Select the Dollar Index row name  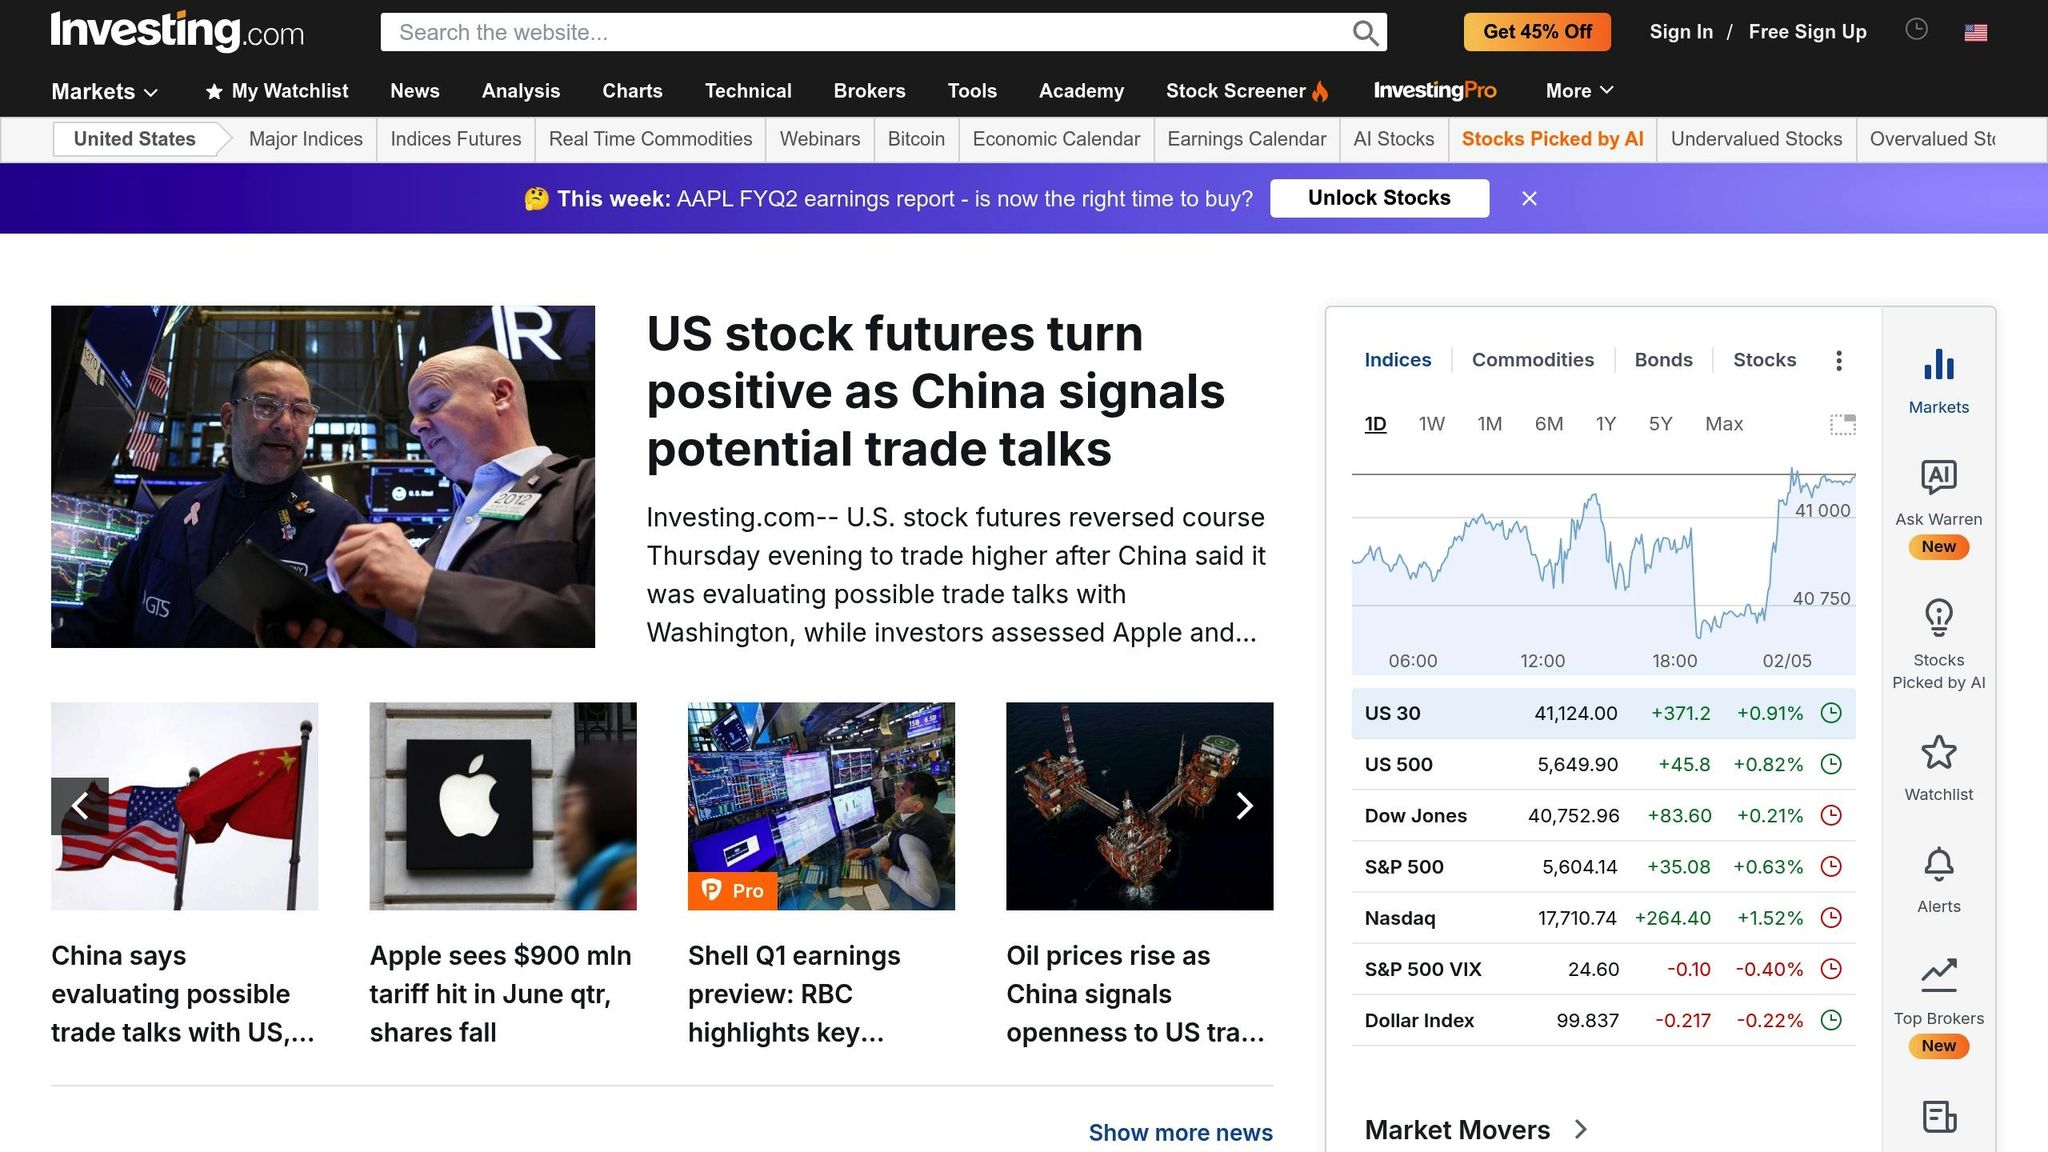pyautogui.click(x=1419, y=1020)
